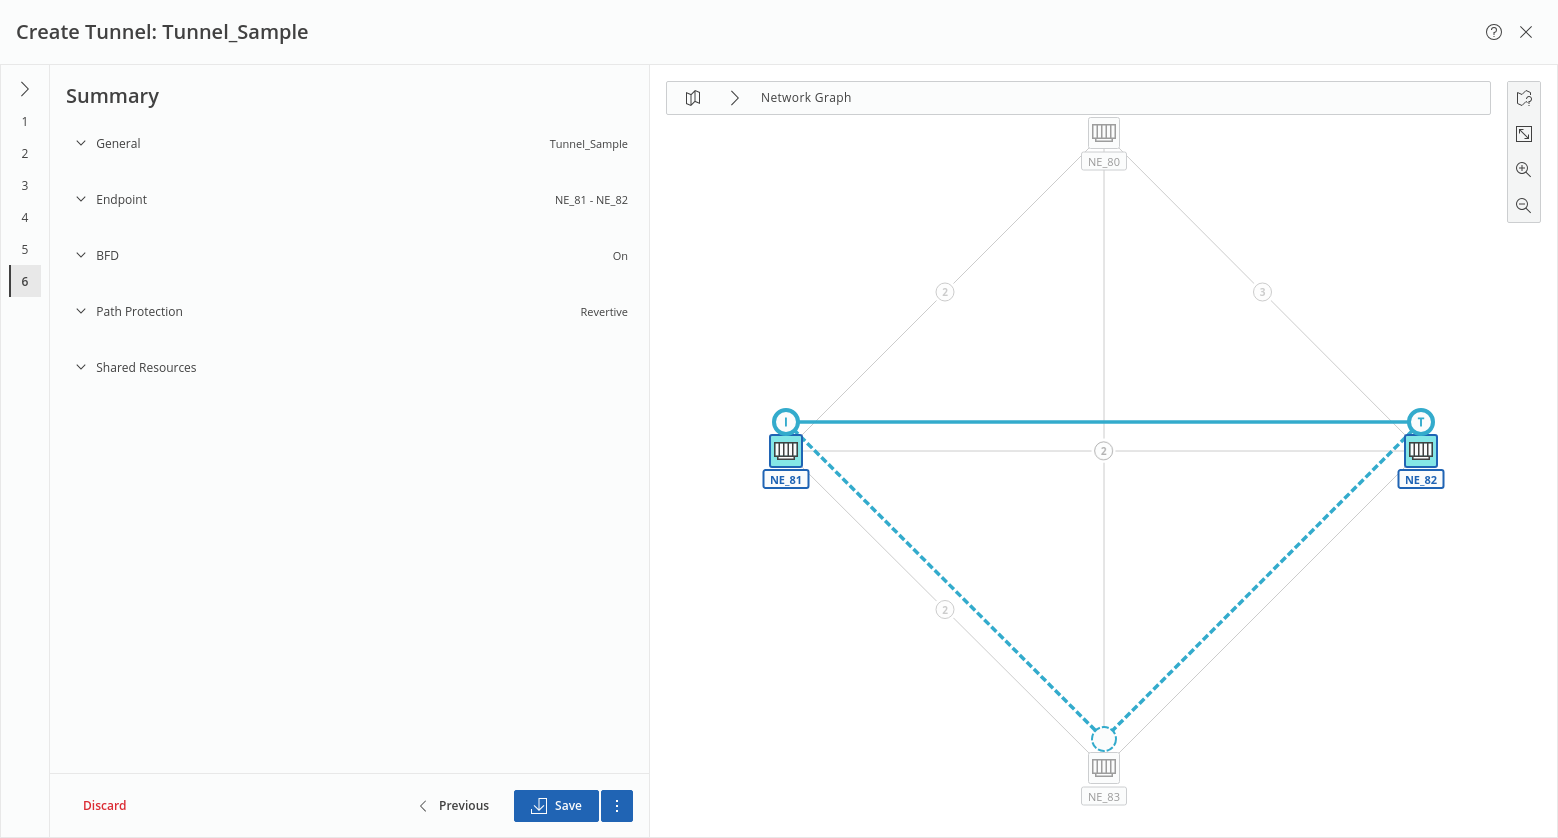Discard the tunnel creation

tap(105, 806)
